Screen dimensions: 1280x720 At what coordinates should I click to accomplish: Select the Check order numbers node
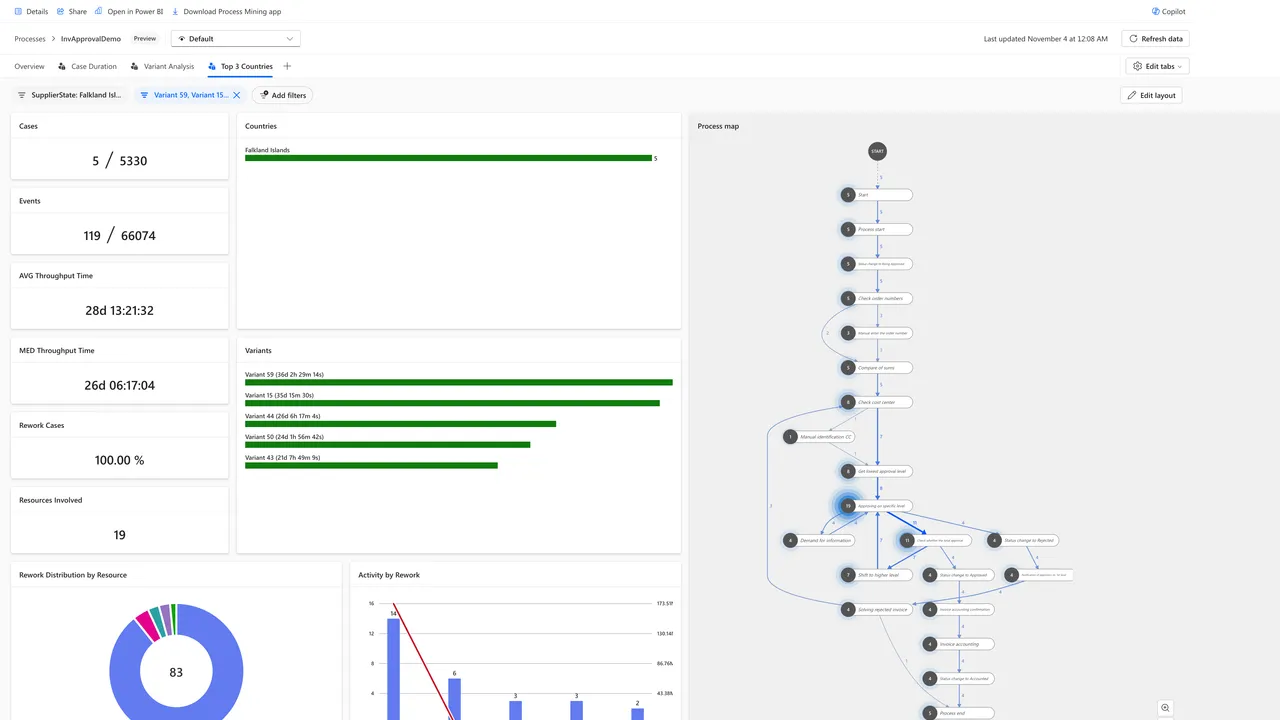point(877,298)
